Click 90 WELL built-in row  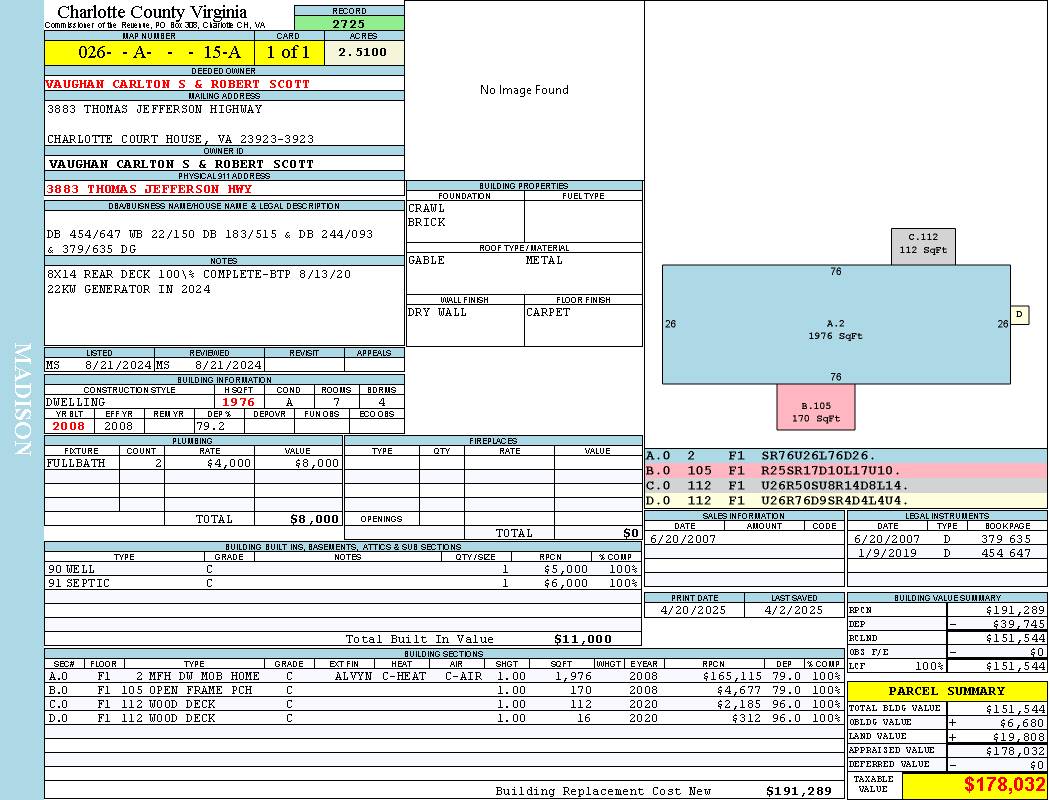(343, 570)
